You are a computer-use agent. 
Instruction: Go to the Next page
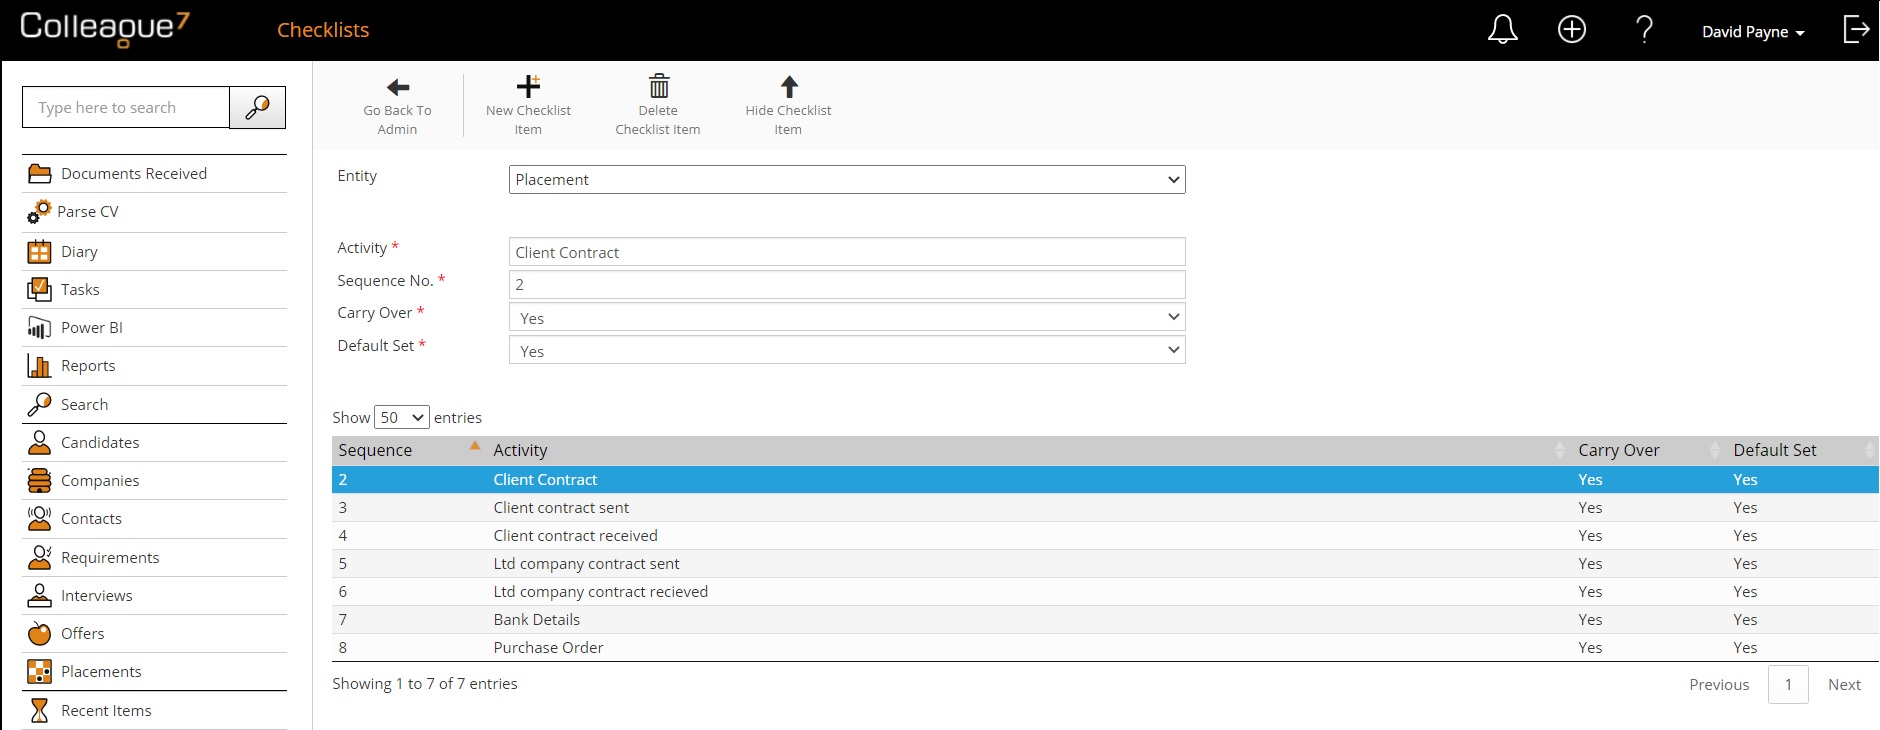(1844, 685)
